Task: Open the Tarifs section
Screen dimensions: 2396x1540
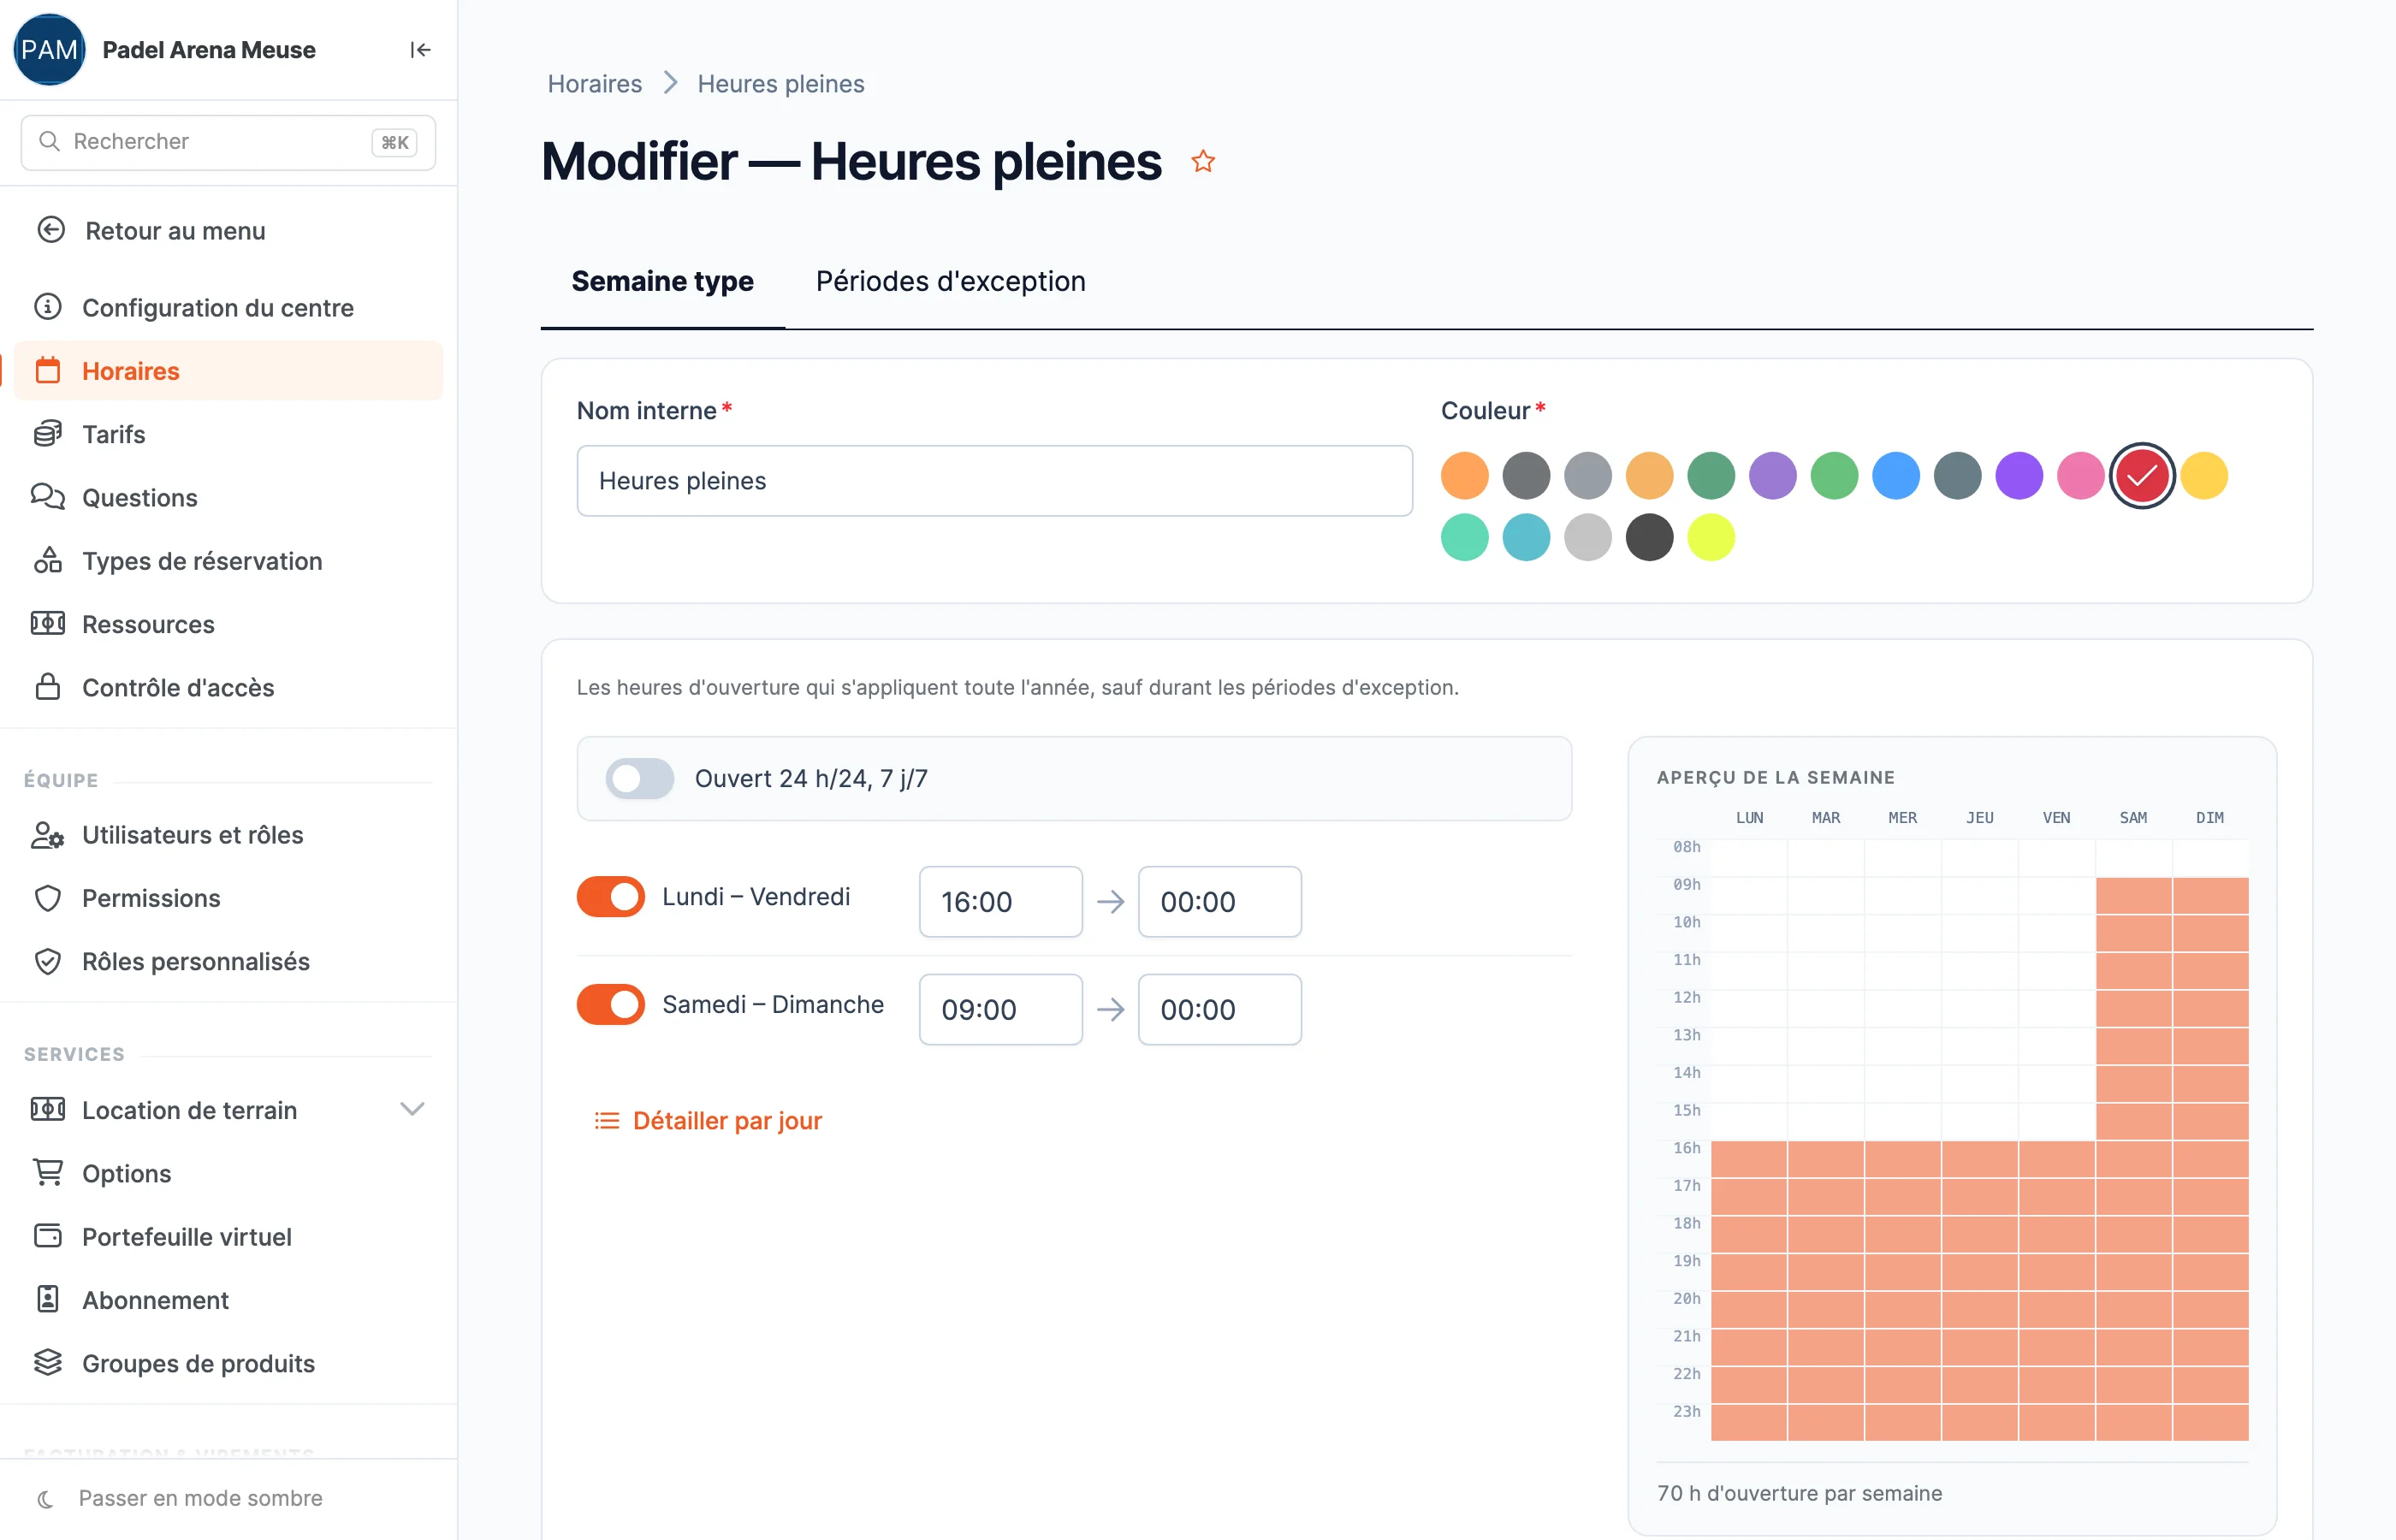Action: pos(229,434)
